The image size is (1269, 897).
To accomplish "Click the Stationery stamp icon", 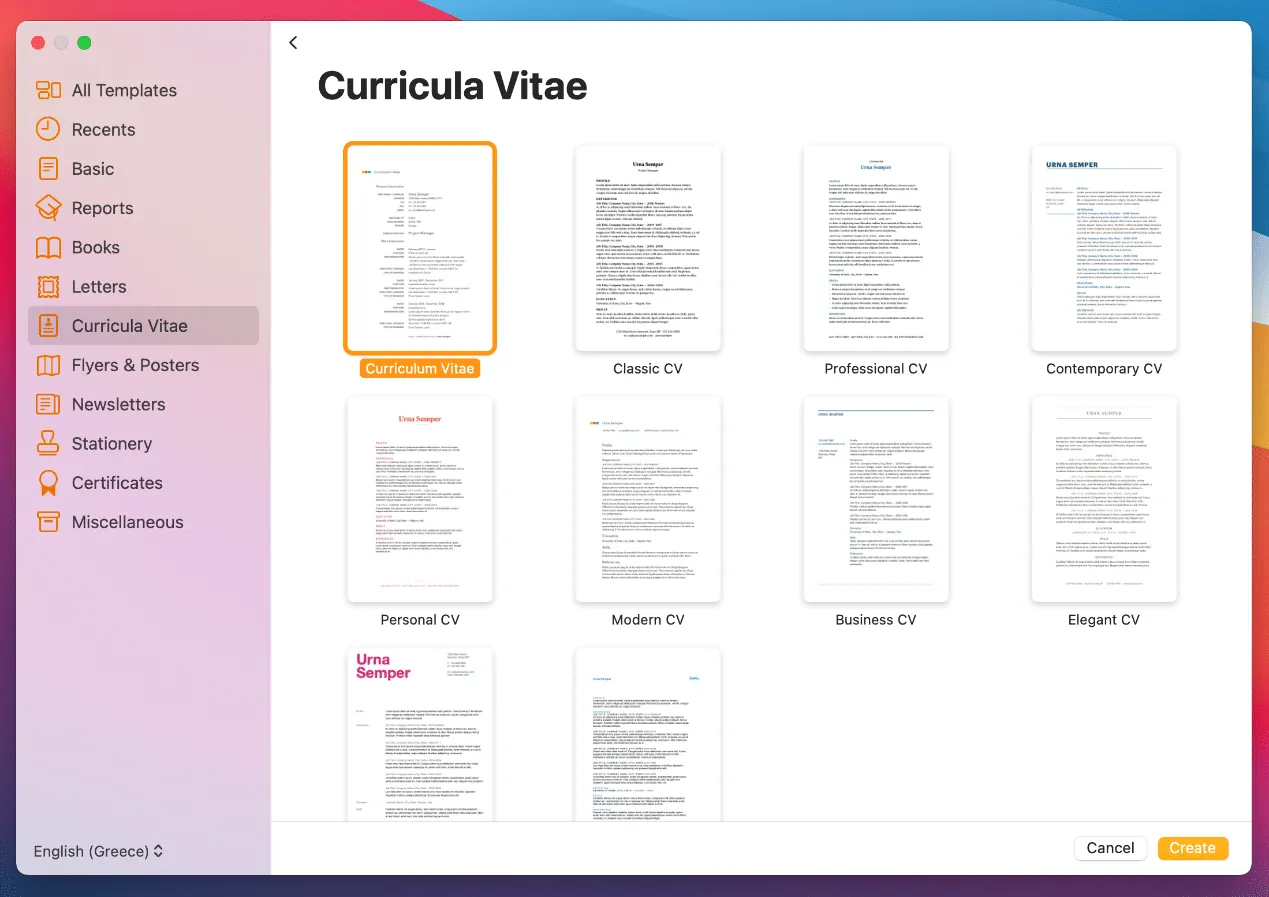I will tap(48, 443).
